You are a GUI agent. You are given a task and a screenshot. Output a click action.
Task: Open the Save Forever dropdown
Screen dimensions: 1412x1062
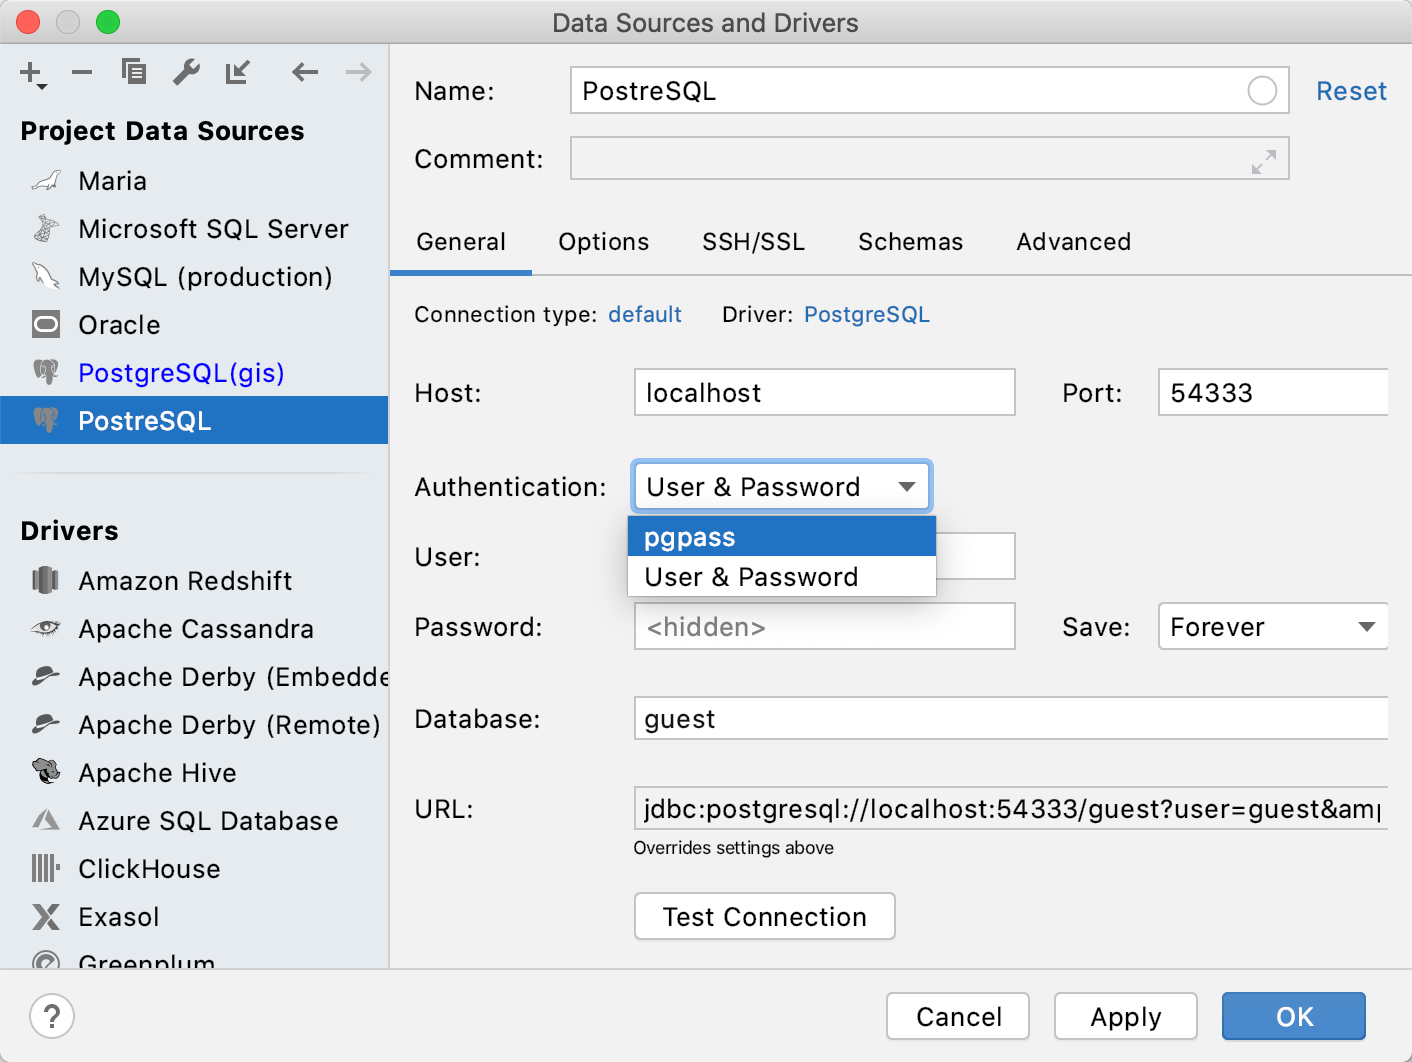point(1273,626)
